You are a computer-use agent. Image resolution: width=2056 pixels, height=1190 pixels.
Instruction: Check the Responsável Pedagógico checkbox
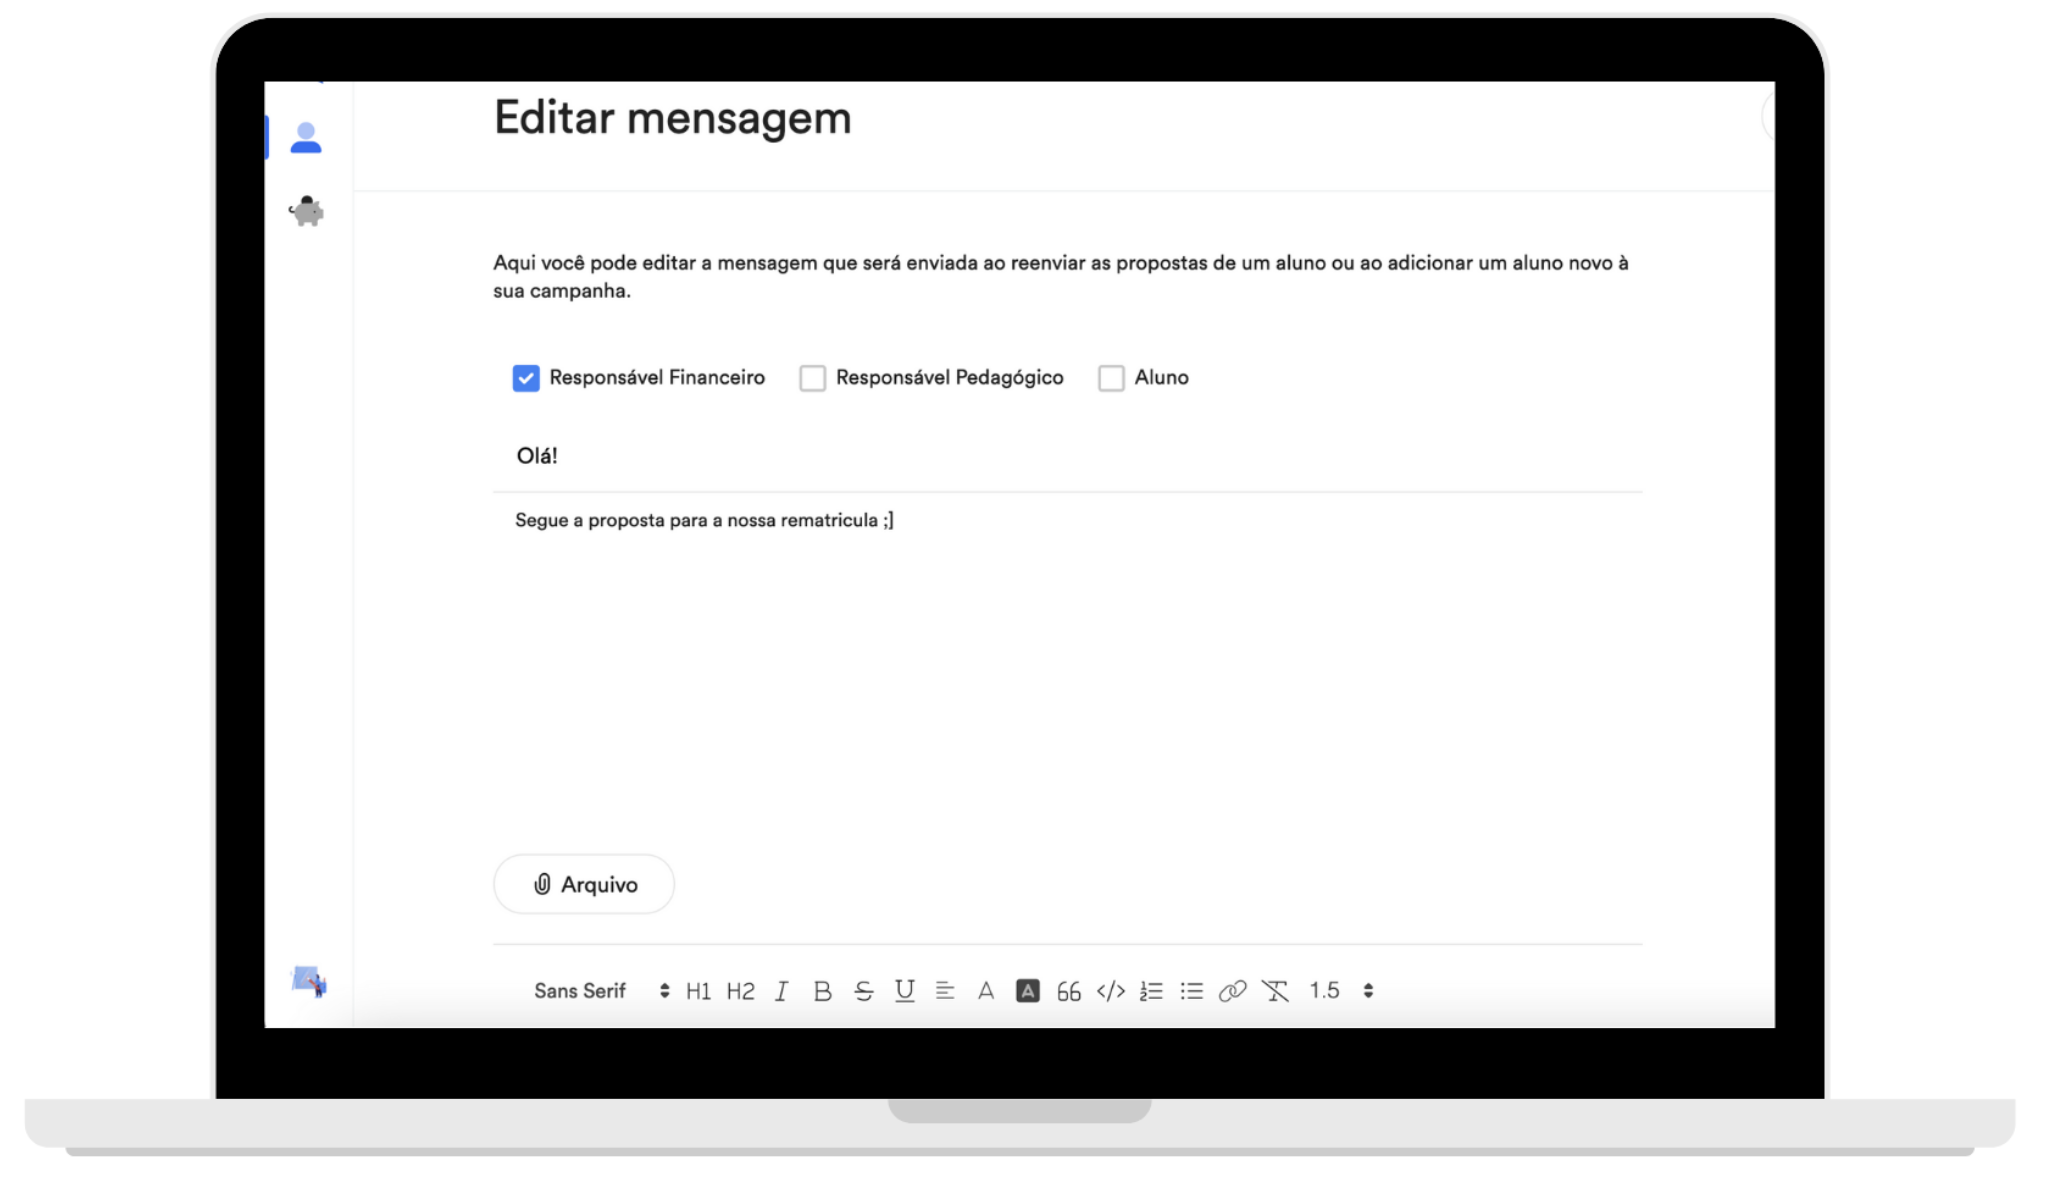(813, 378)
